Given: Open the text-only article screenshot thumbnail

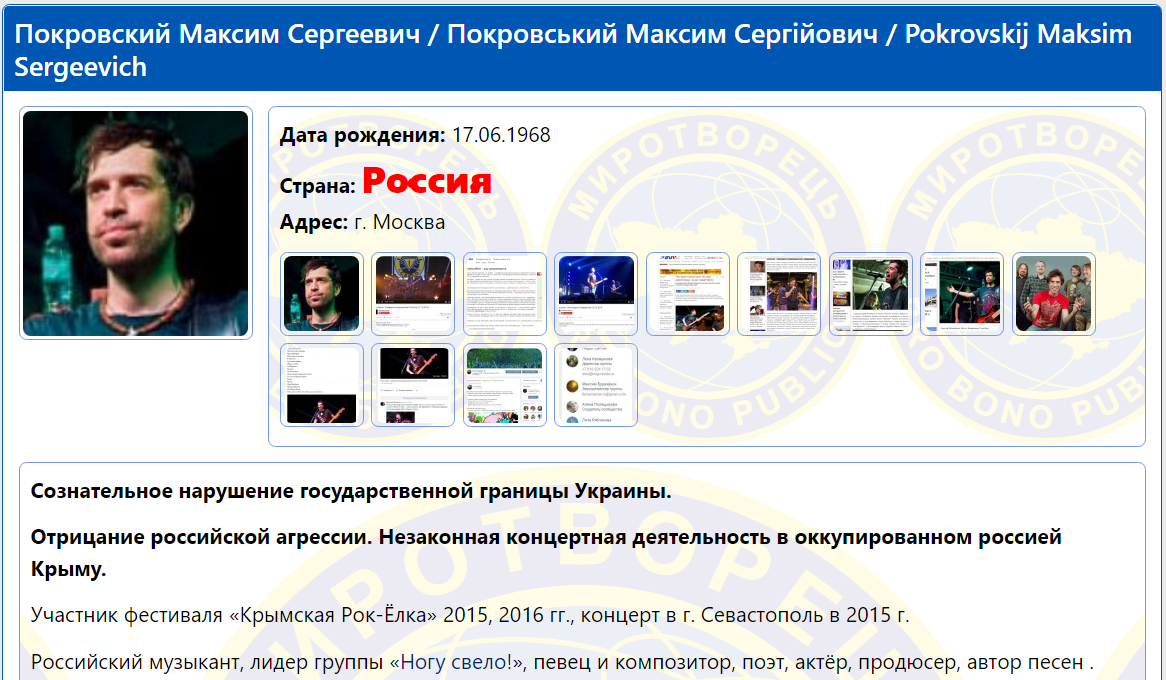Looking at the screenshot, I should click(505, 294).
